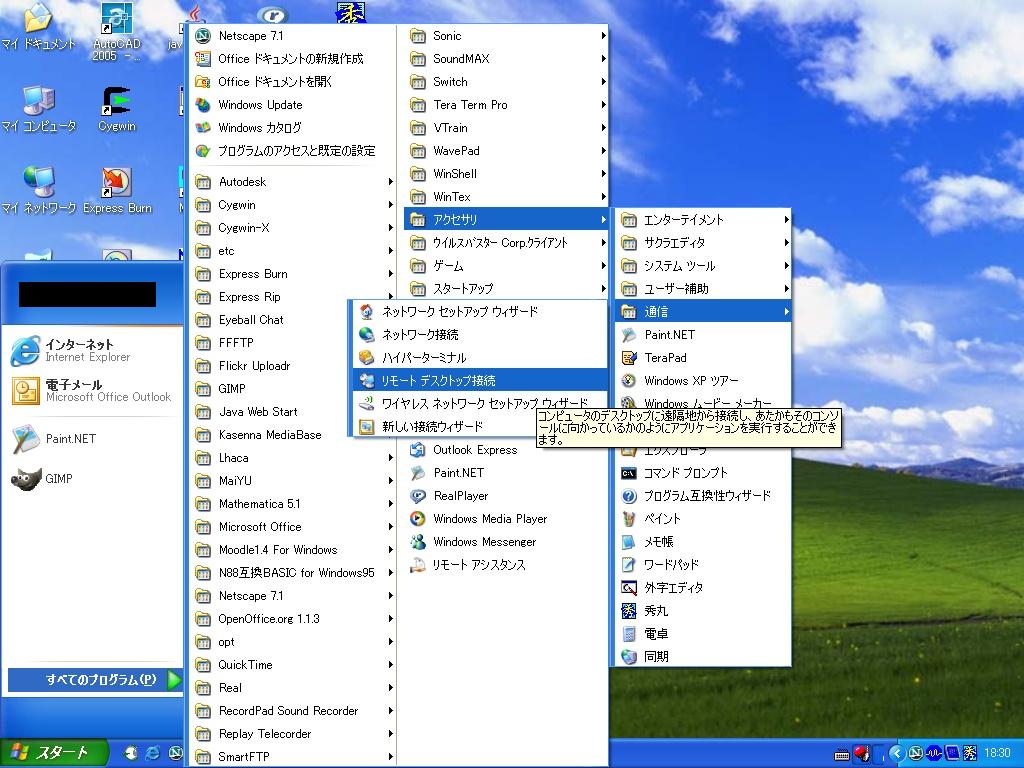
Task: Open ハイパーターミナル from the 通信 submenu
Action: [x=480, y=357]
